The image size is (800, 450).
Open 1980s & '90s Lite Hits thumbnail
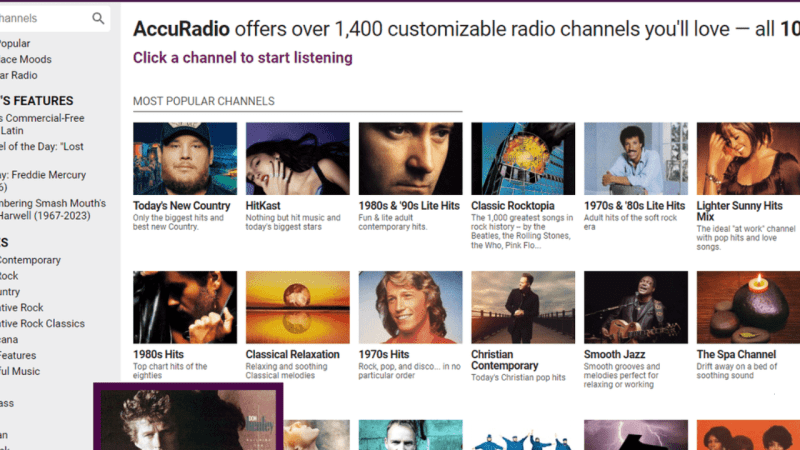point(410,158)
